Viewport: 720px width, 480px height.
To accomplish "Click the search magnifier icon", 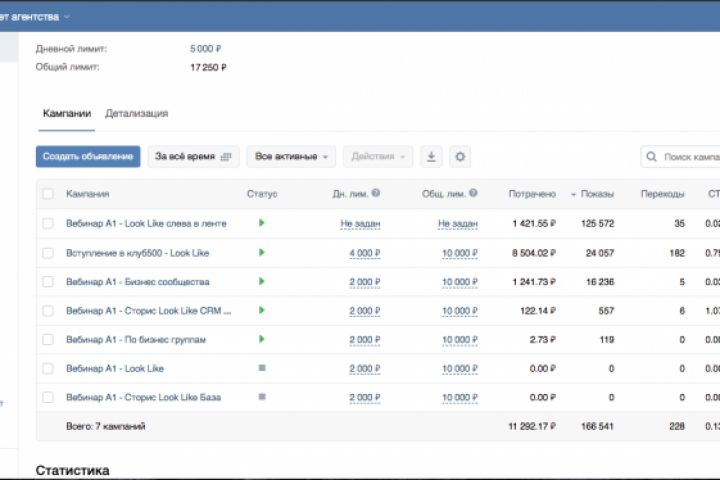I will click(651, 157).
